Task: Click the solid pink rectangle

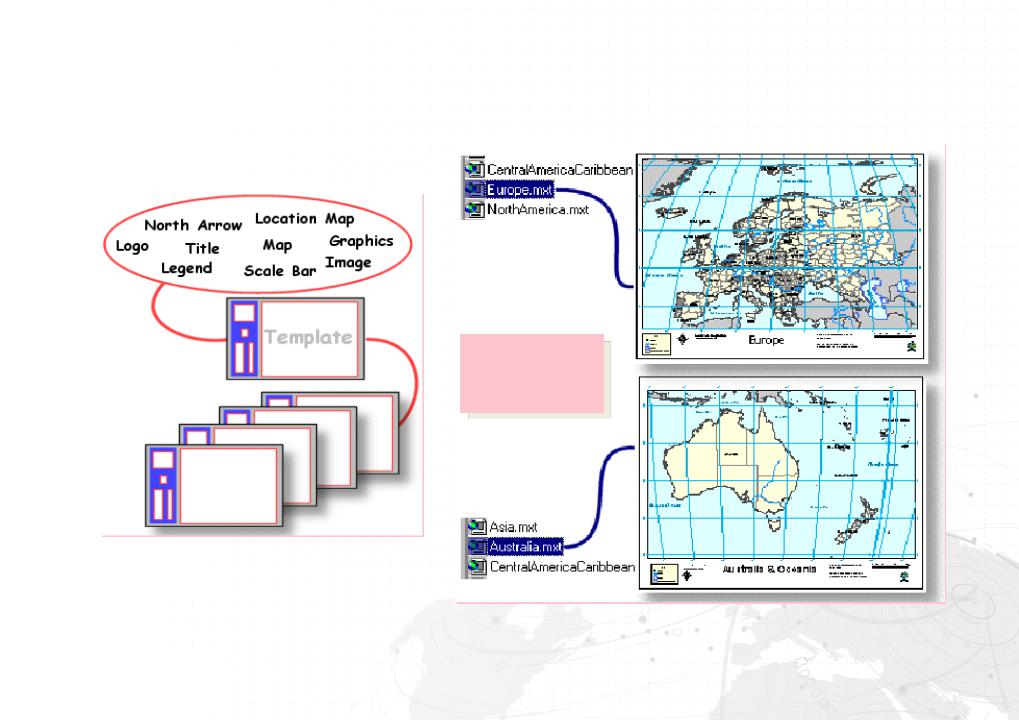Action: pyautogui.click(x=532, y=374)
